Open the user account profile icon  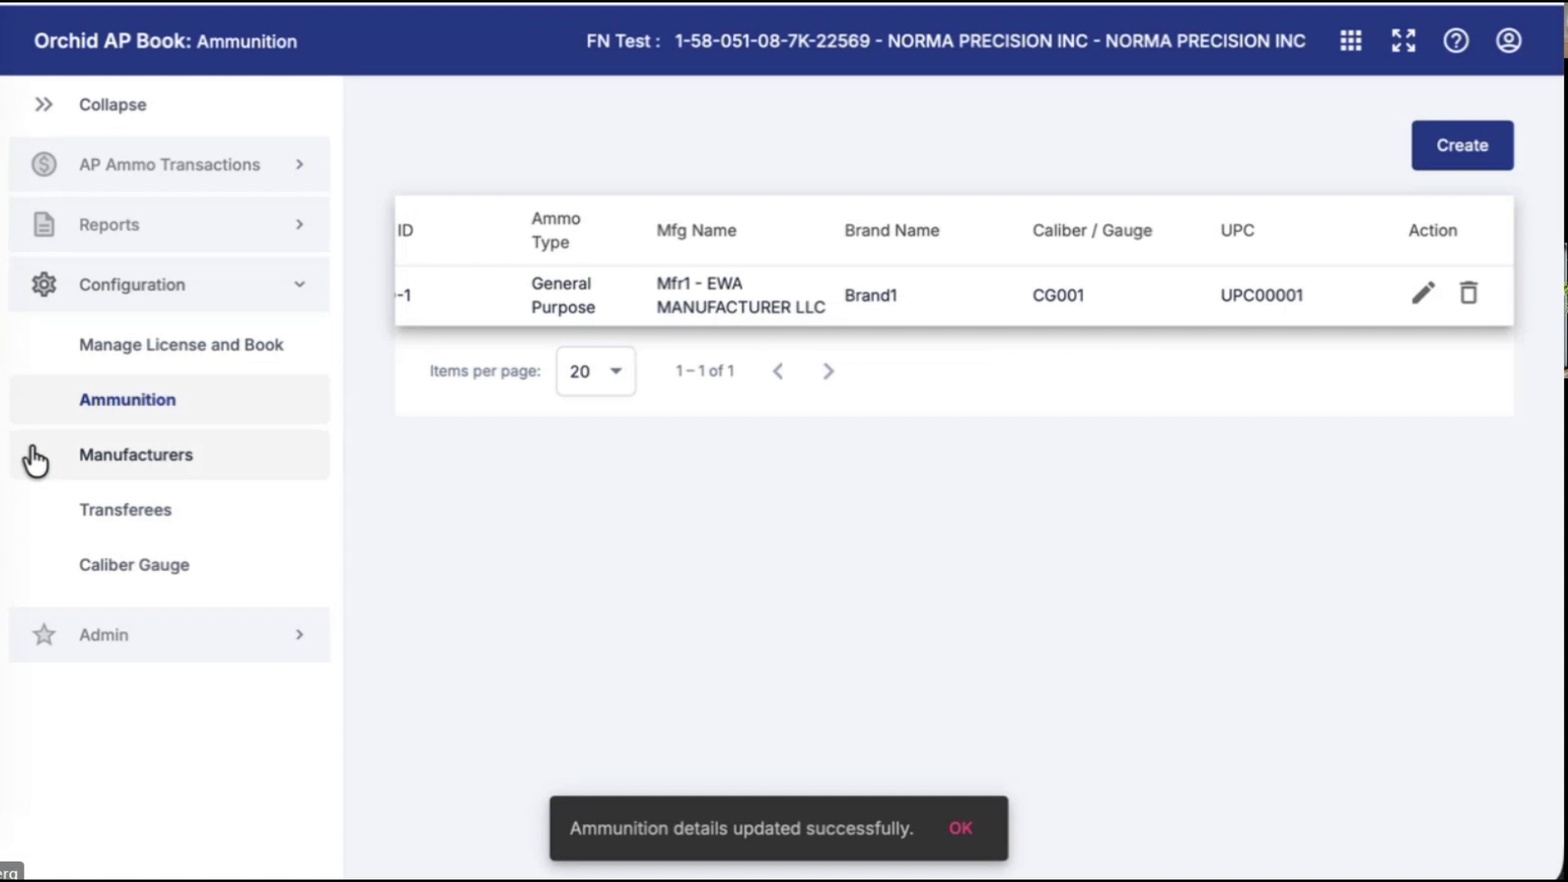1508,41
